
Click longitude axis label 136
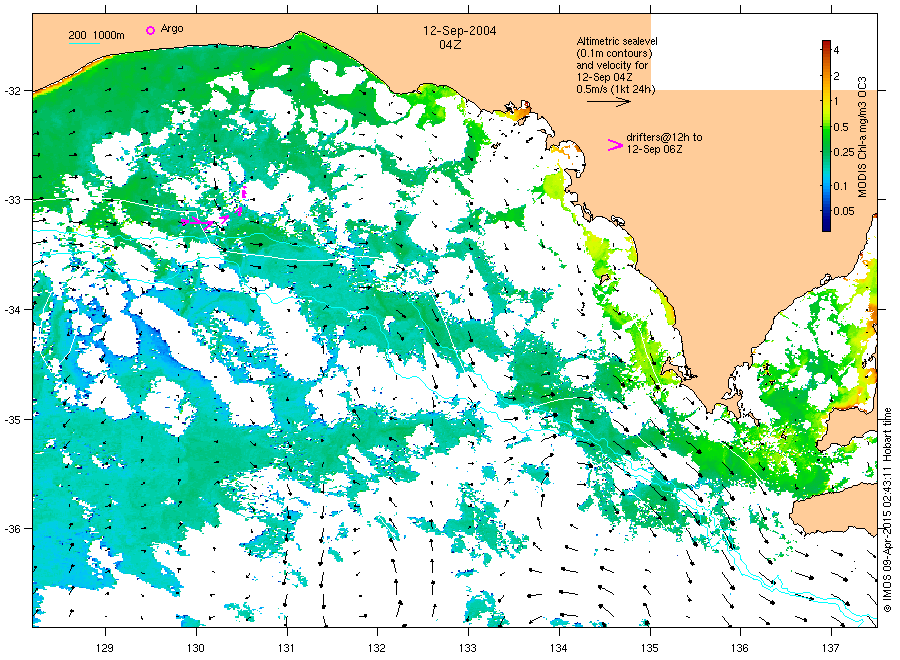(x=740, y=649)
